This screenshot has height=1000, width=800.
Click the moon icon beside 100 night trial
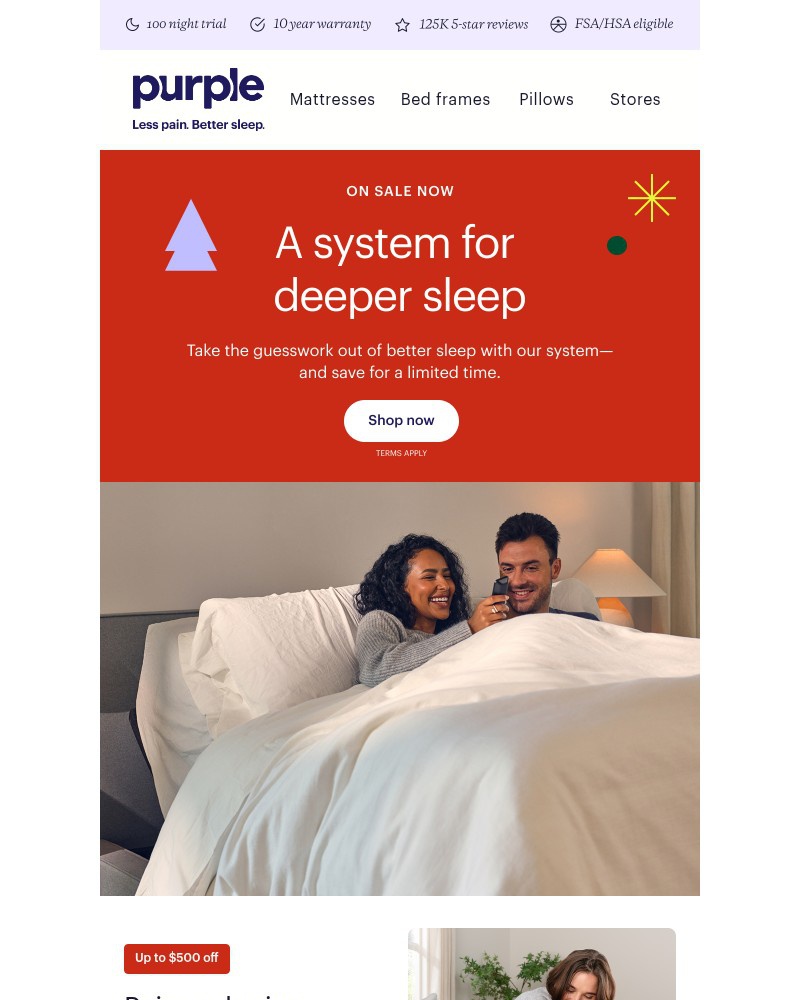pyautogui.click(x=132, y=25)
